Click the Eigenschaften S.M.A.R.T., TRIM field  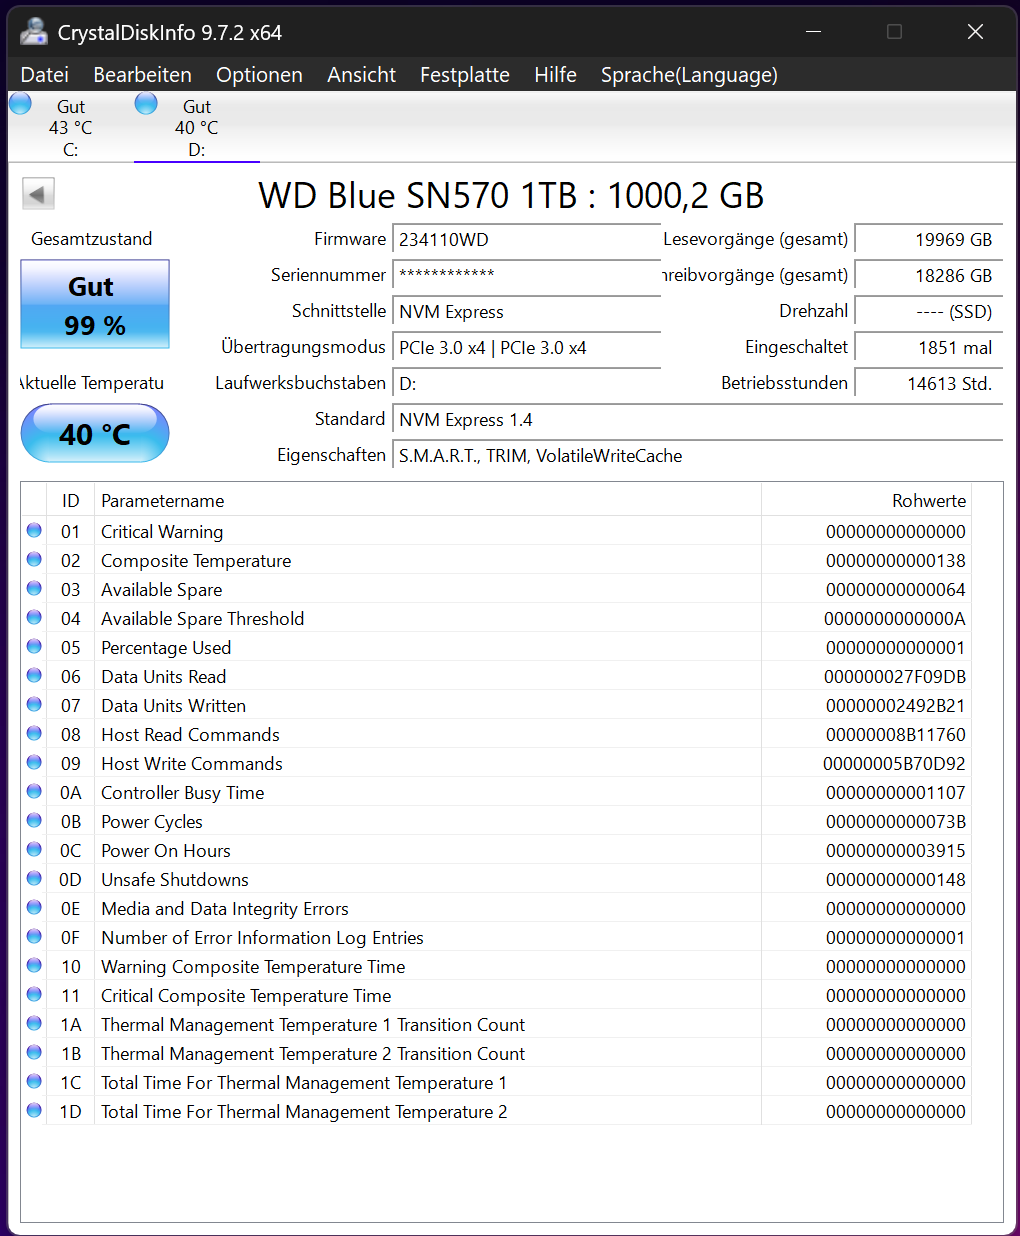tap(698, 456)
